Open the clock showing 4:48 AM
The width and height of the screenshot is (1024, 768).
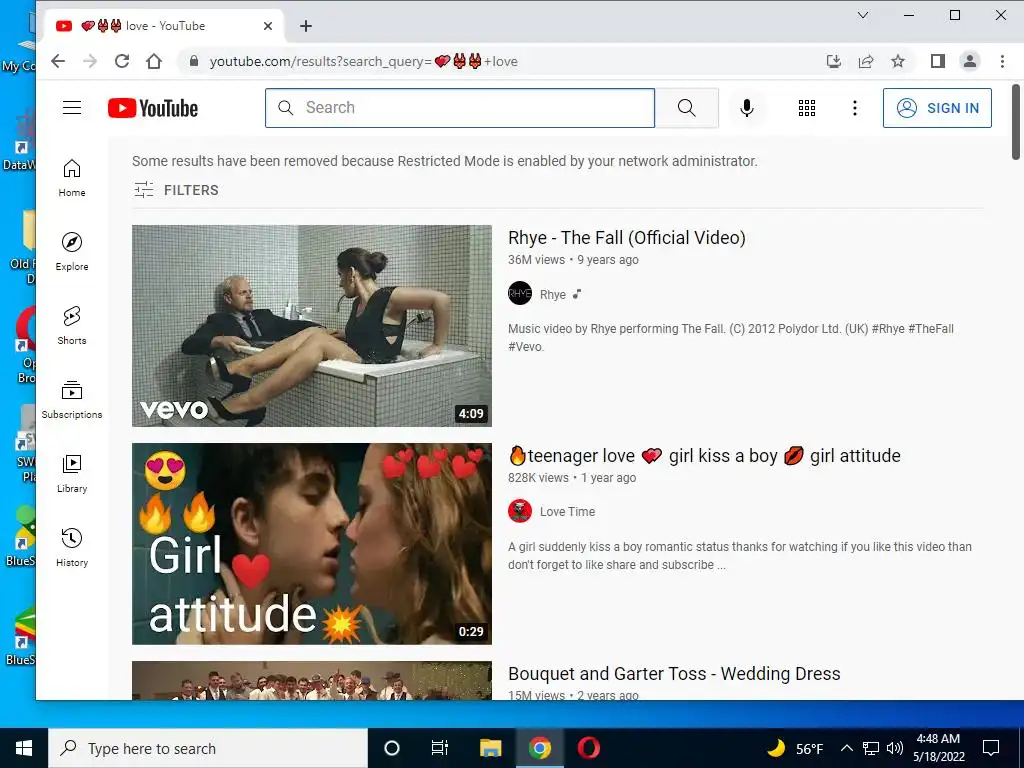pyautogui.click(x=938, y=748)
